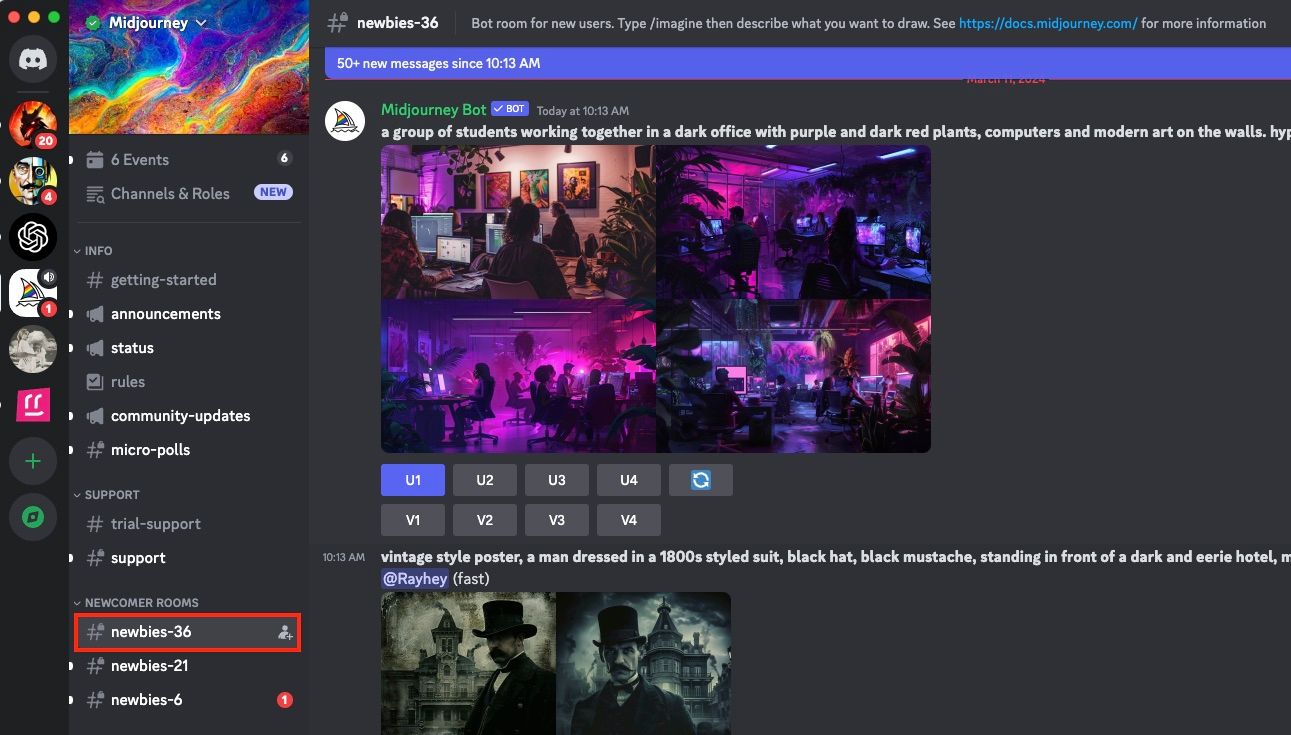The image size is (1291, 735).
Task: Open the server with 20 notifications badge
Action: tap(33, 125)
